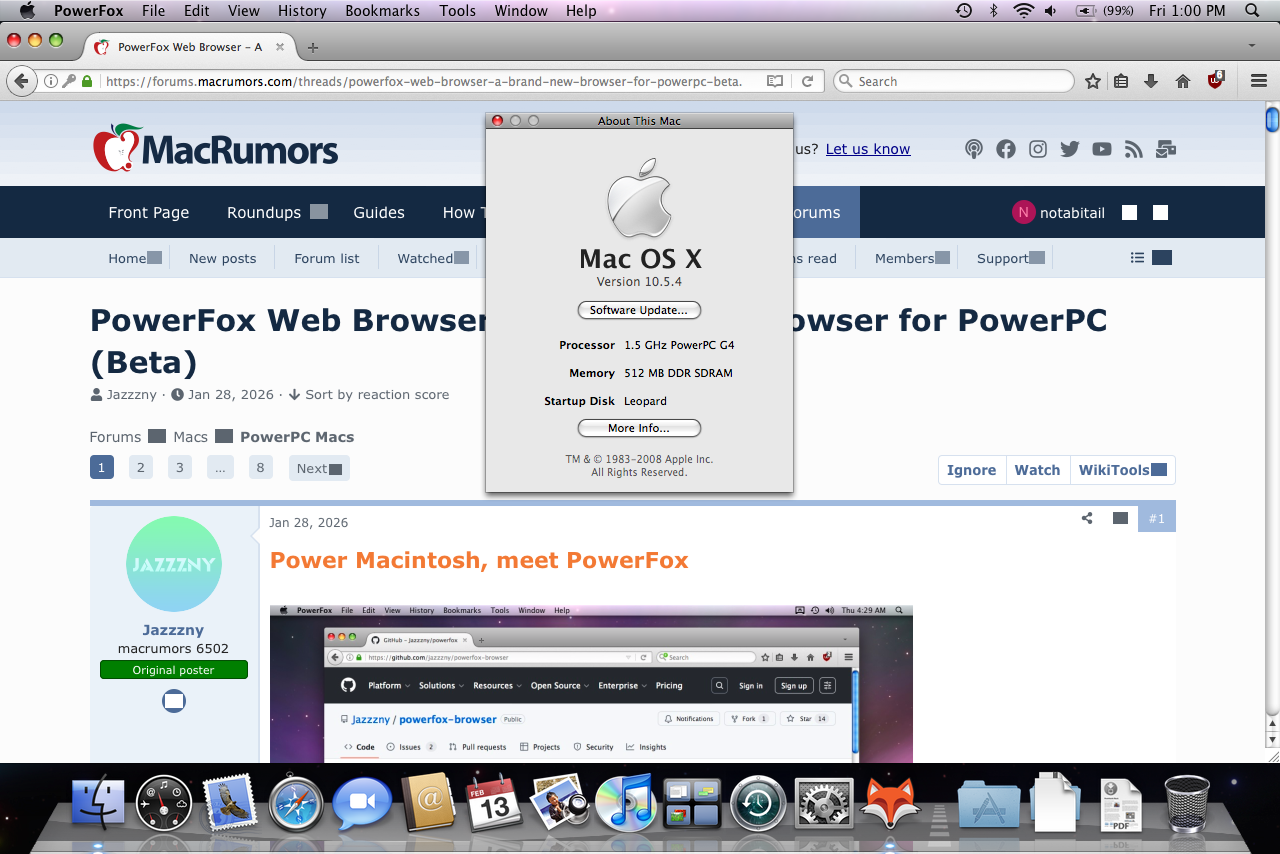Screen dimensions: 1280x854
Task: Jump to page 8 of the thread
Action: [x=260, y=468]
